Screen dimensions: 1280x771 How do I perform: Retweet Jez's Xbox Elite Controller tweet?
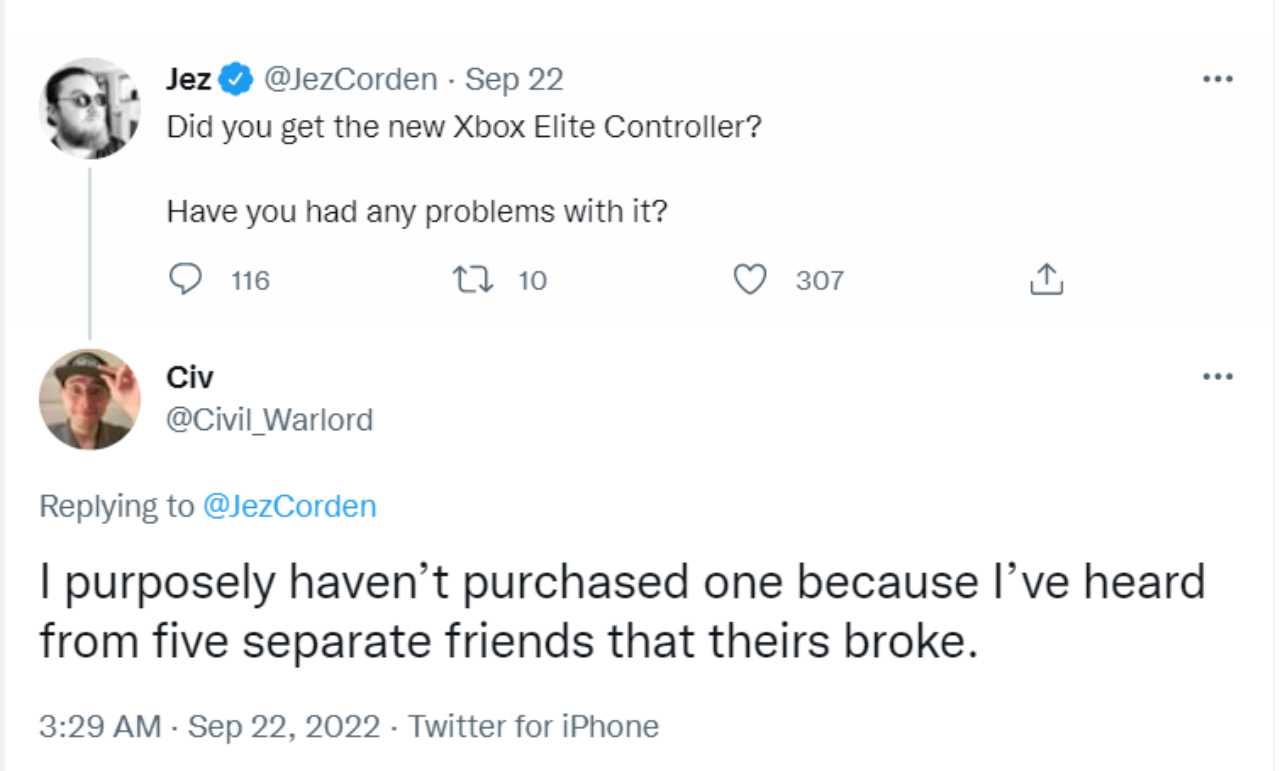pos(468,280)
